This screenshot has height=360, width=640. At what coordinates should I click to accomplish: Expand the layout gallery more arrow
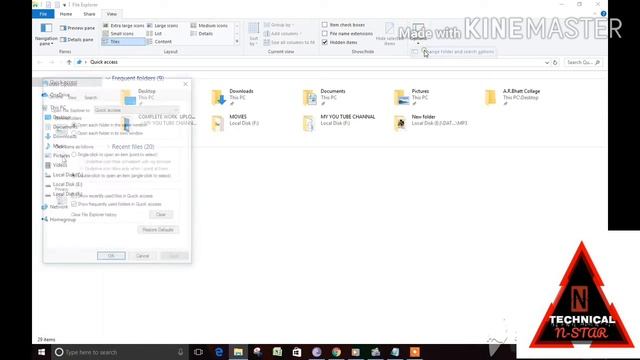click(237, 42)
